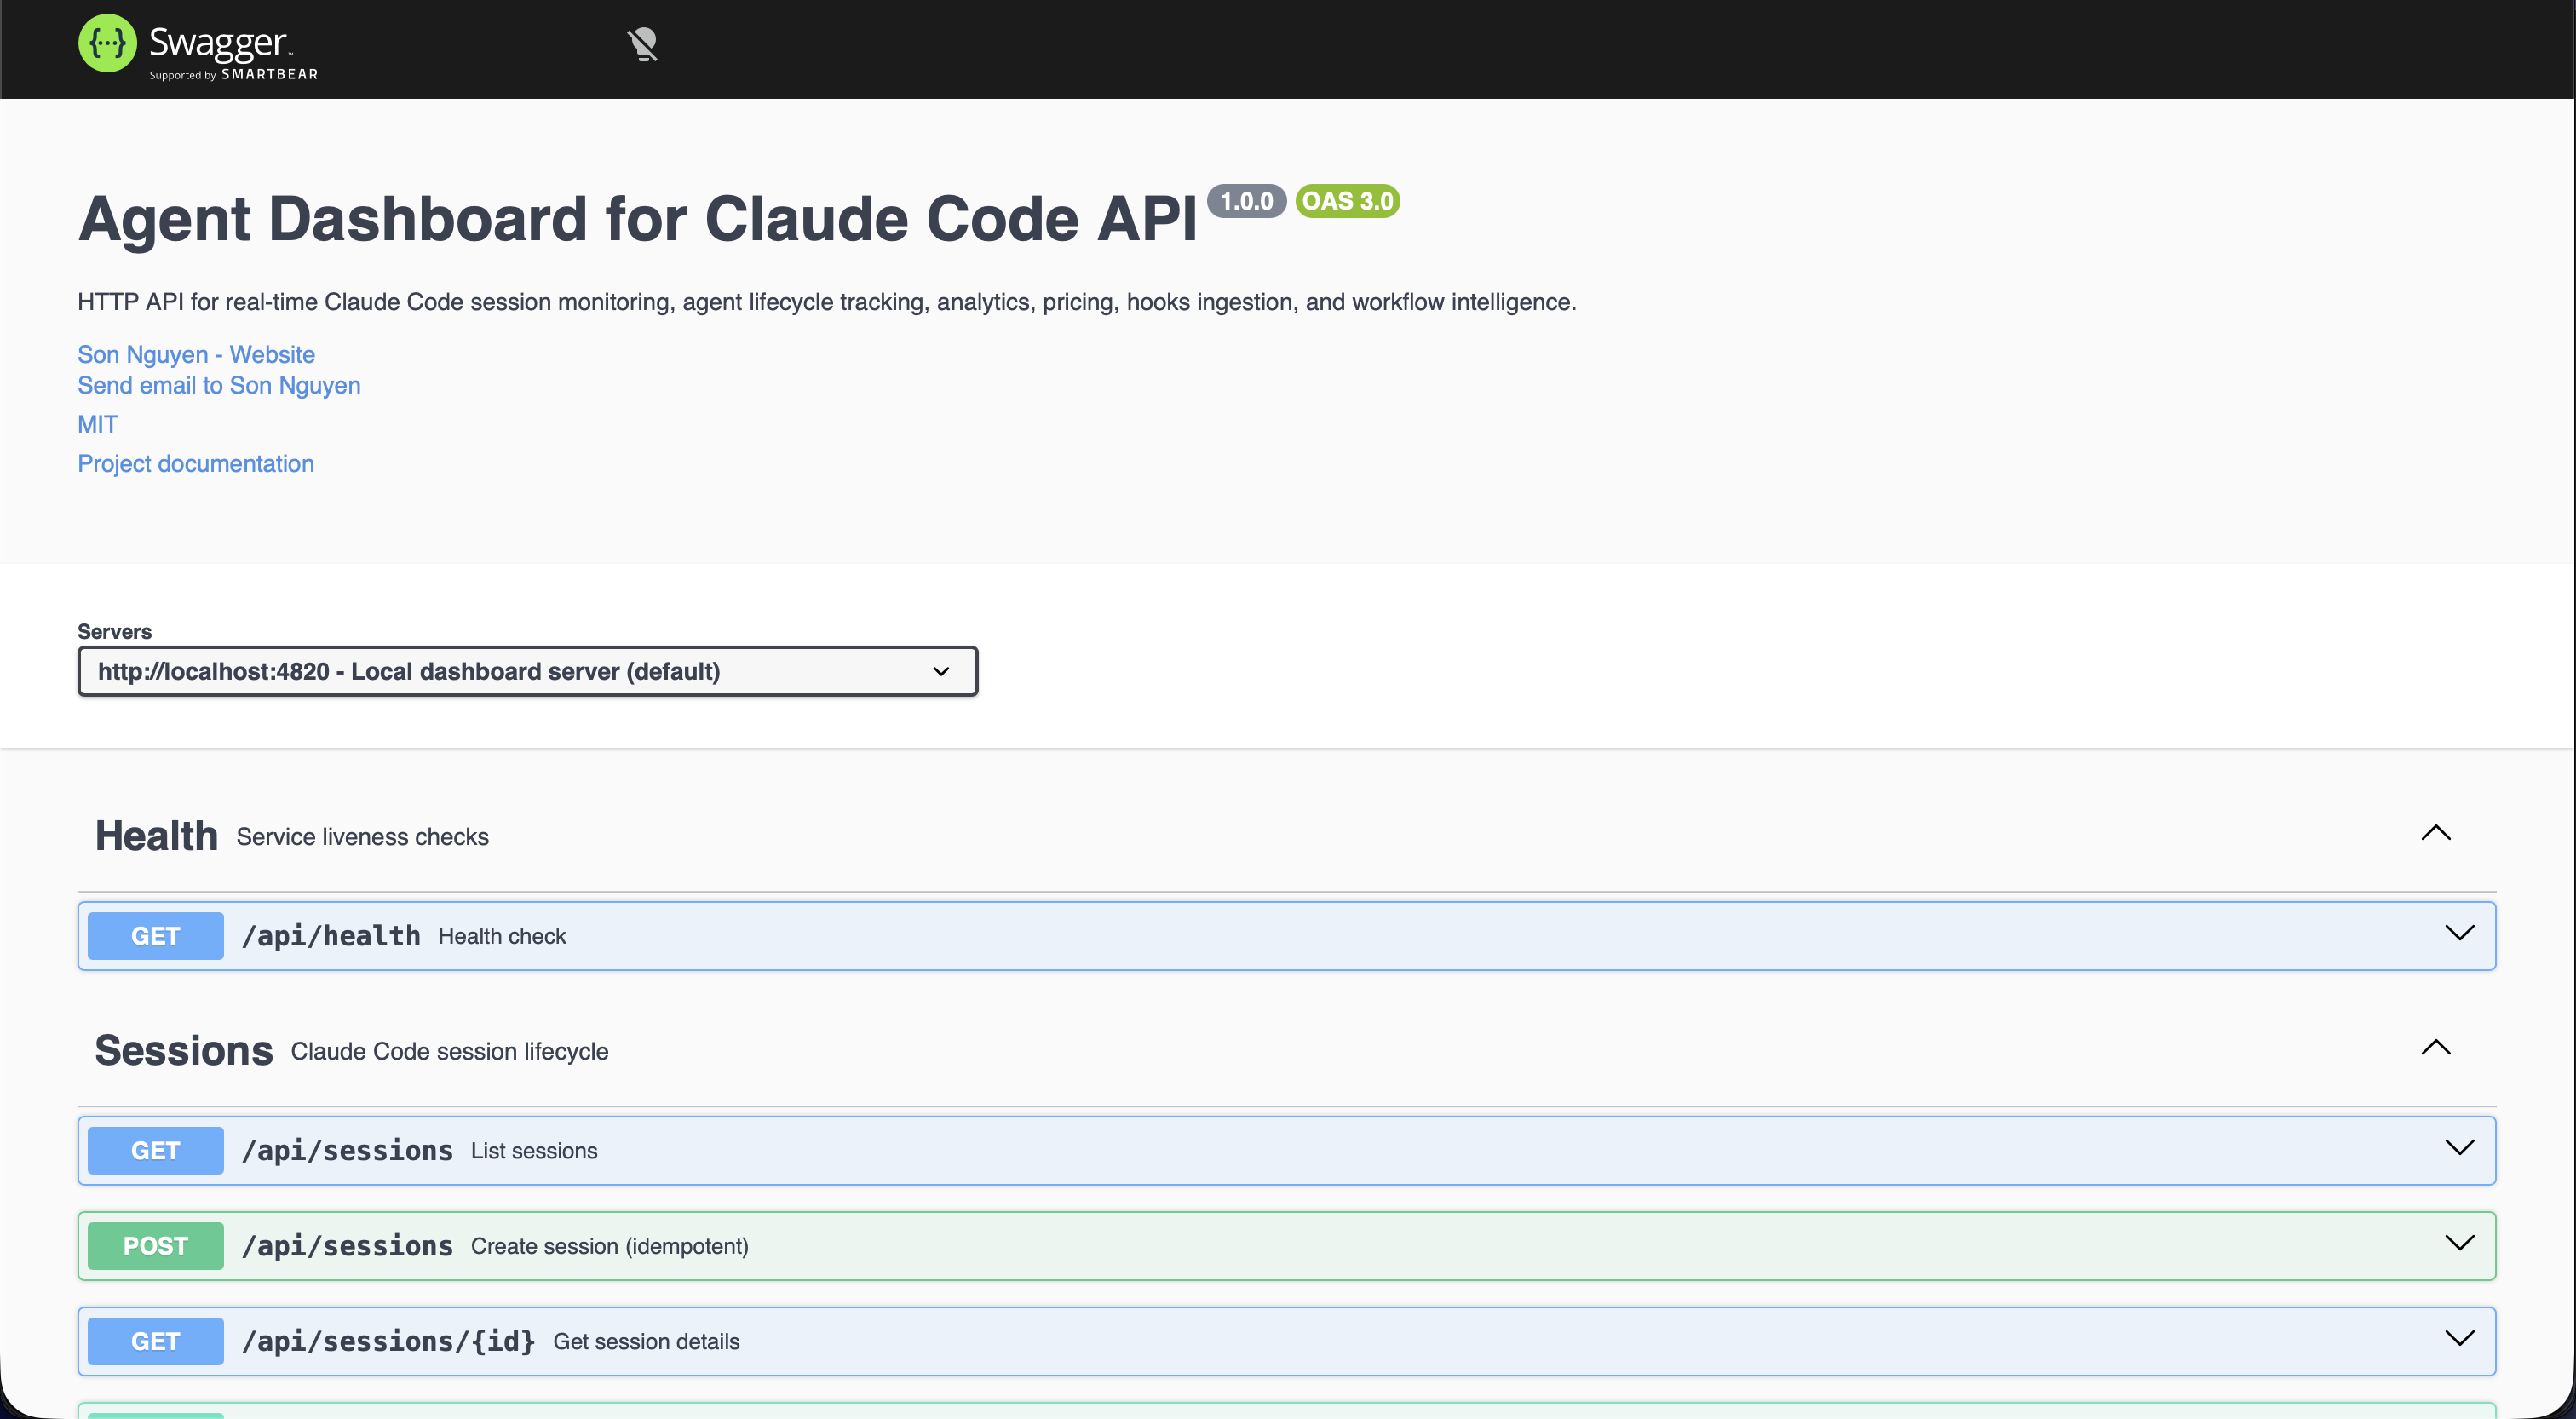The width and height of the screenshot is (2576, 1419).
Task: Click 'Claude Code session lifecycle' description
Action: tap(450, 1052)
